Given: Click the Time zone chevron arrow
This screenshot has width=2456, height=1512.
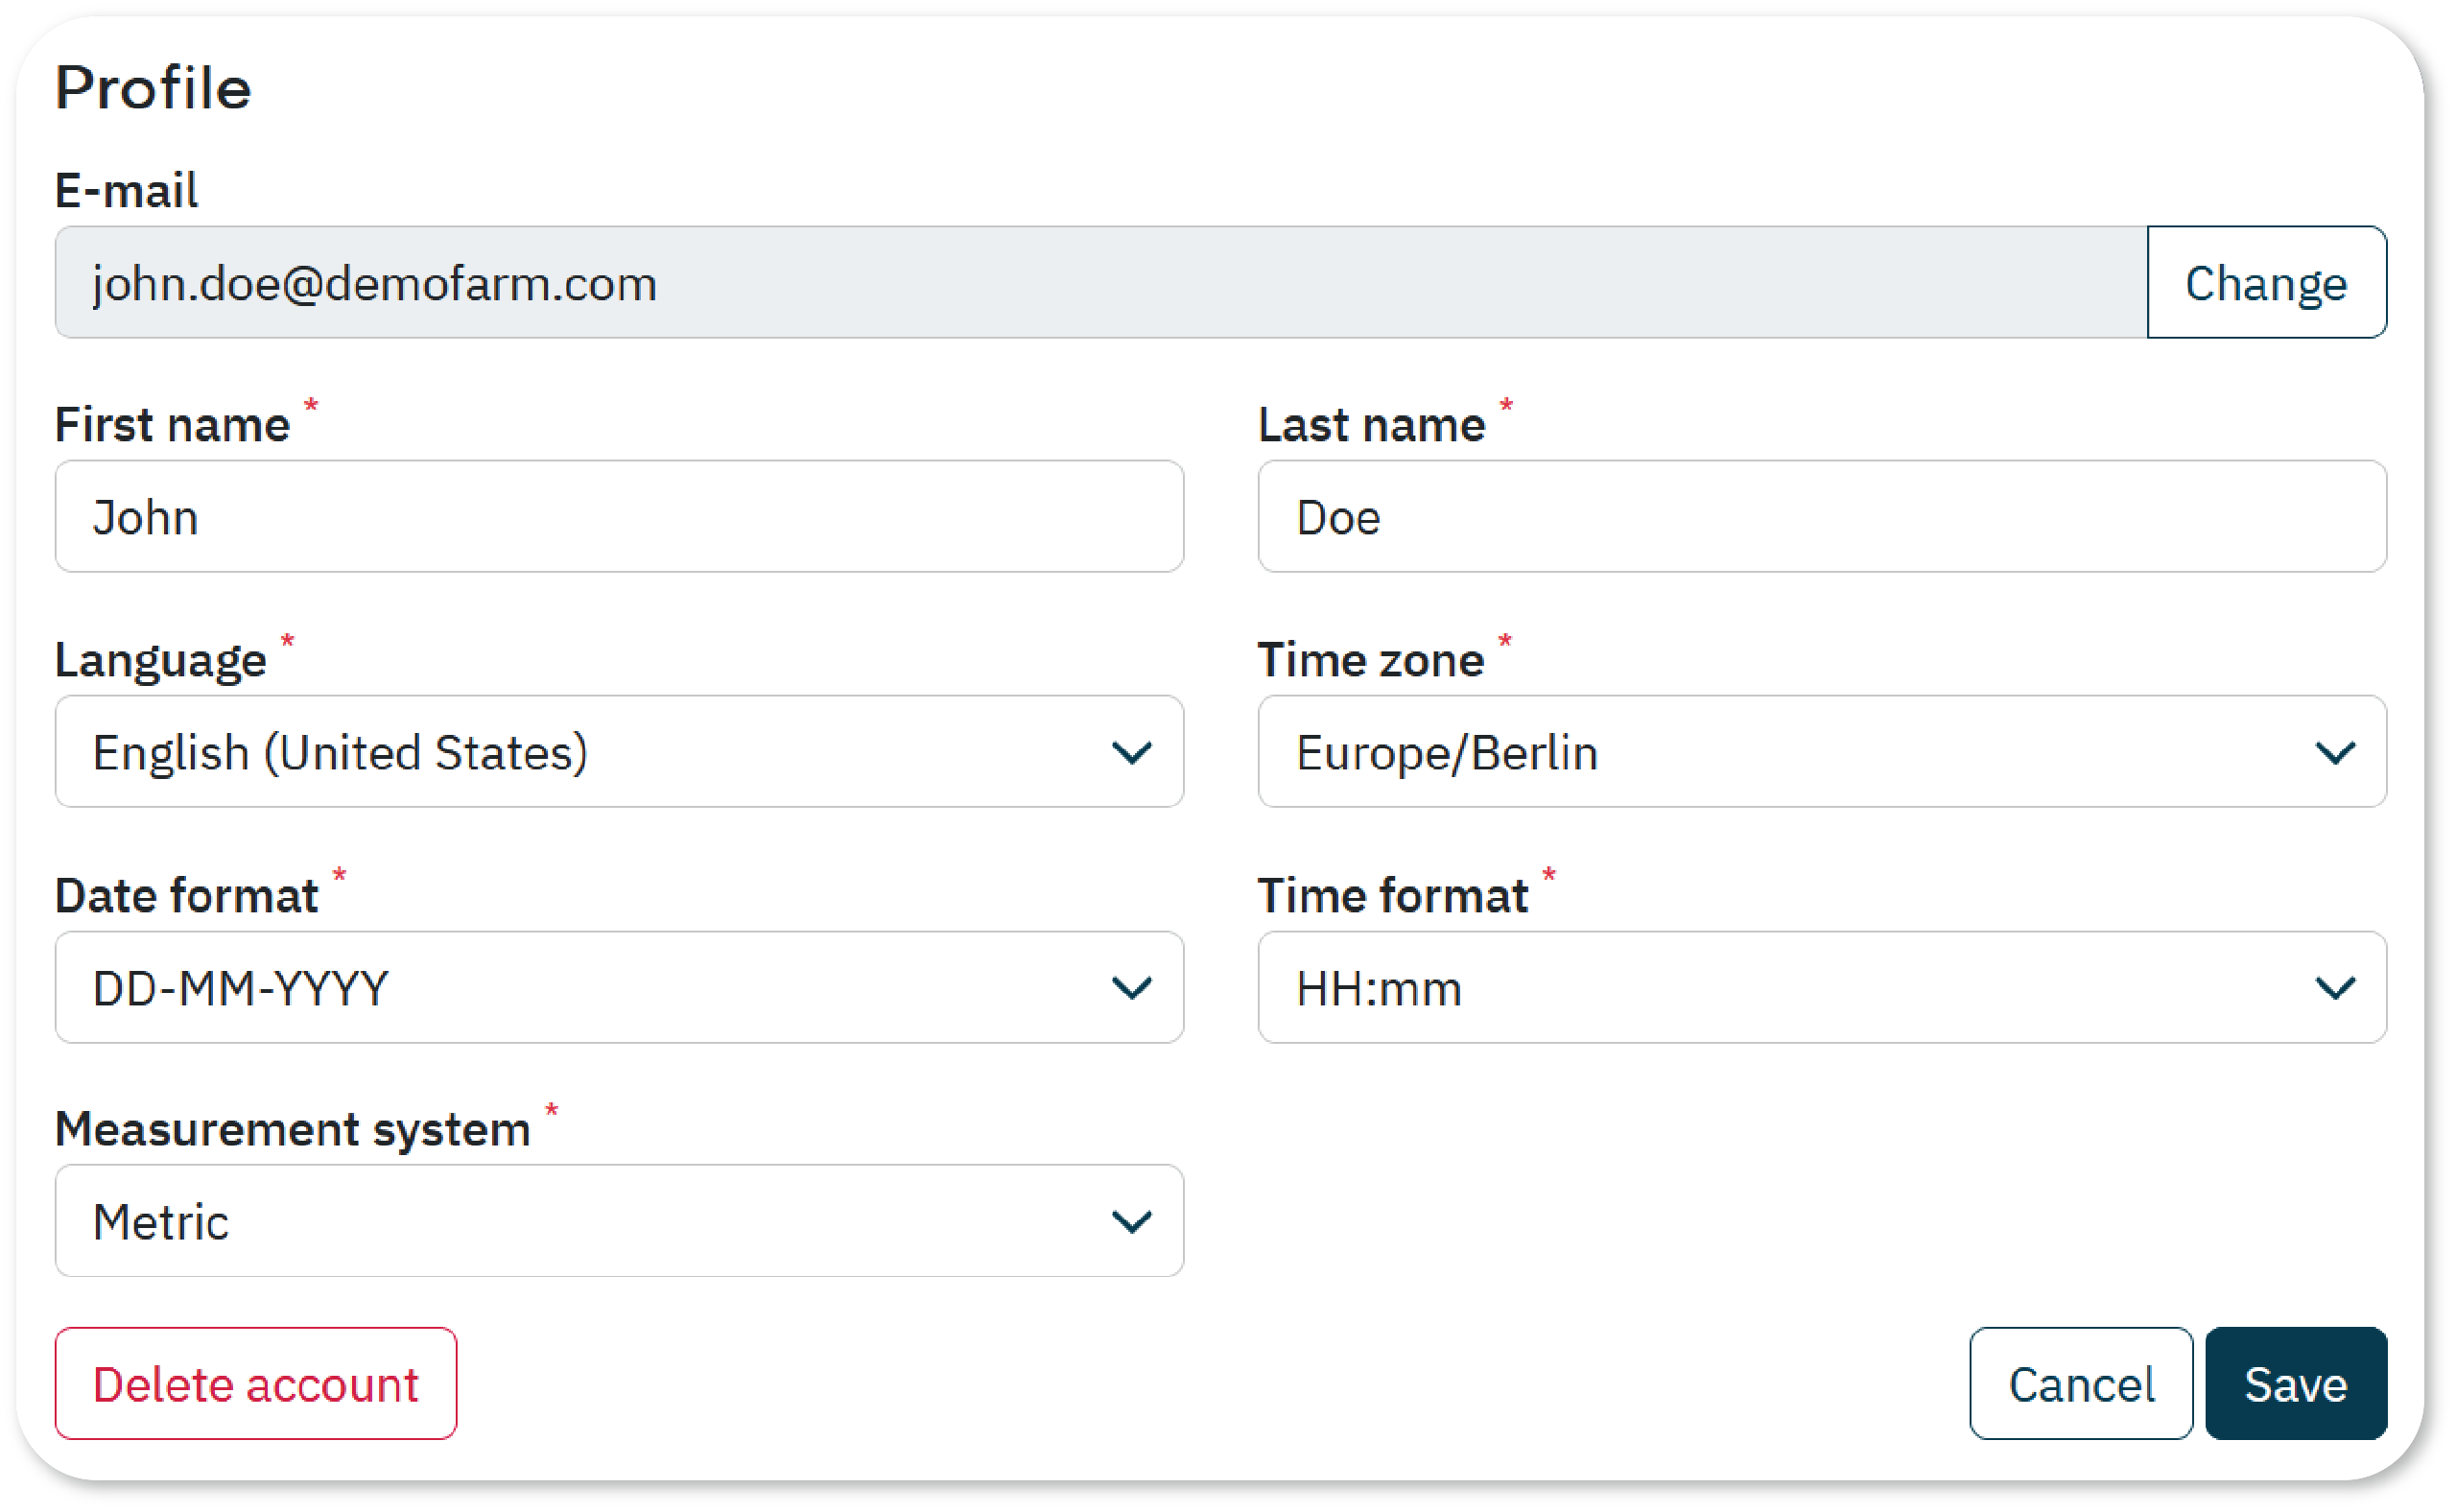Looking at the screenshot, I should pyautogui.click(x=2334, y=753).
